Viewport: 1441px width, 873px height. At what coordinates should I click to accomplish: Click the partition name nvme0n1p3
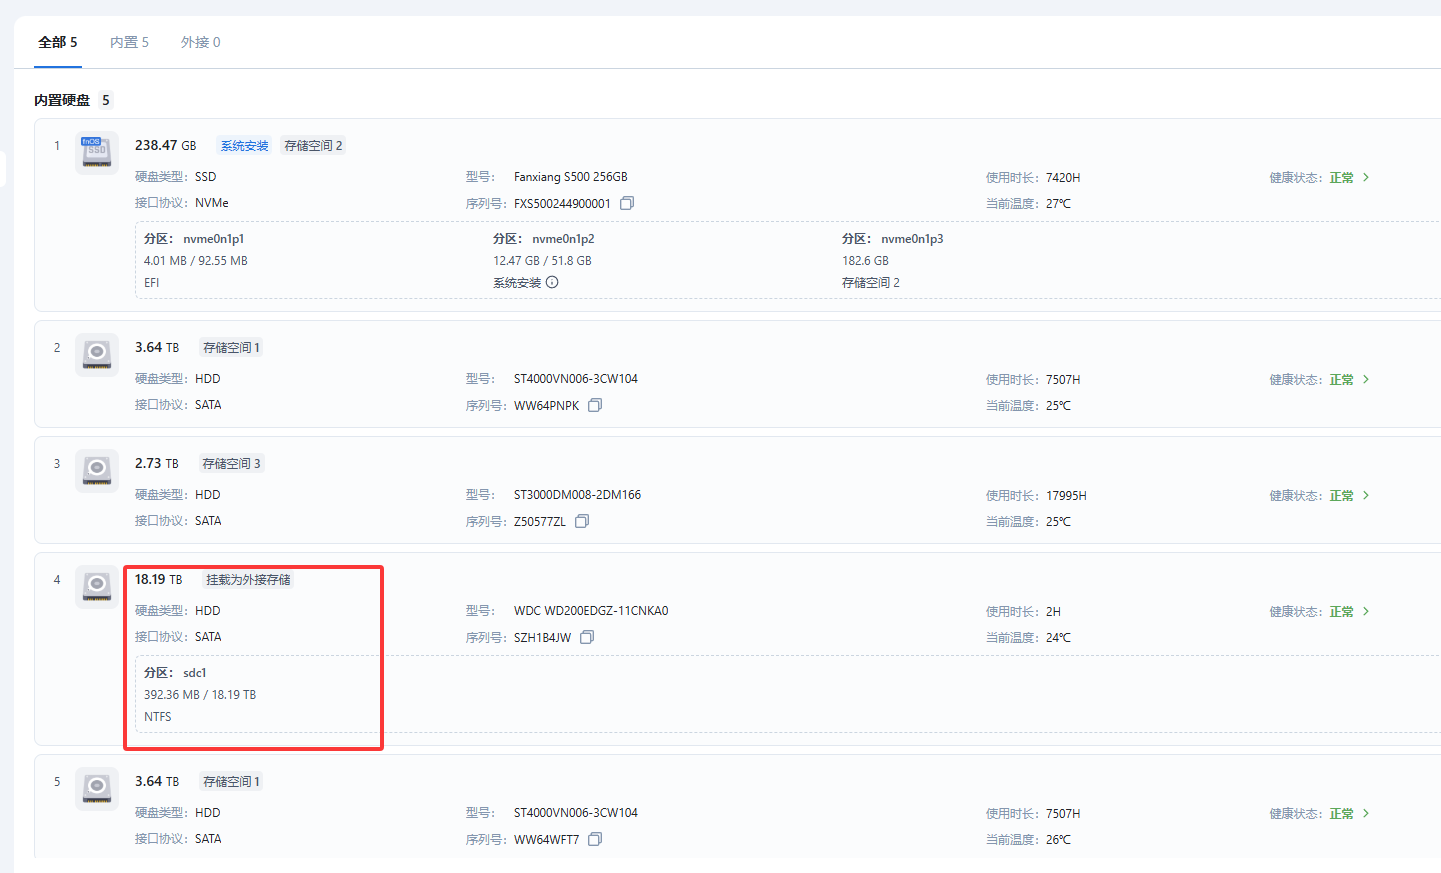[x=912, y=239]
